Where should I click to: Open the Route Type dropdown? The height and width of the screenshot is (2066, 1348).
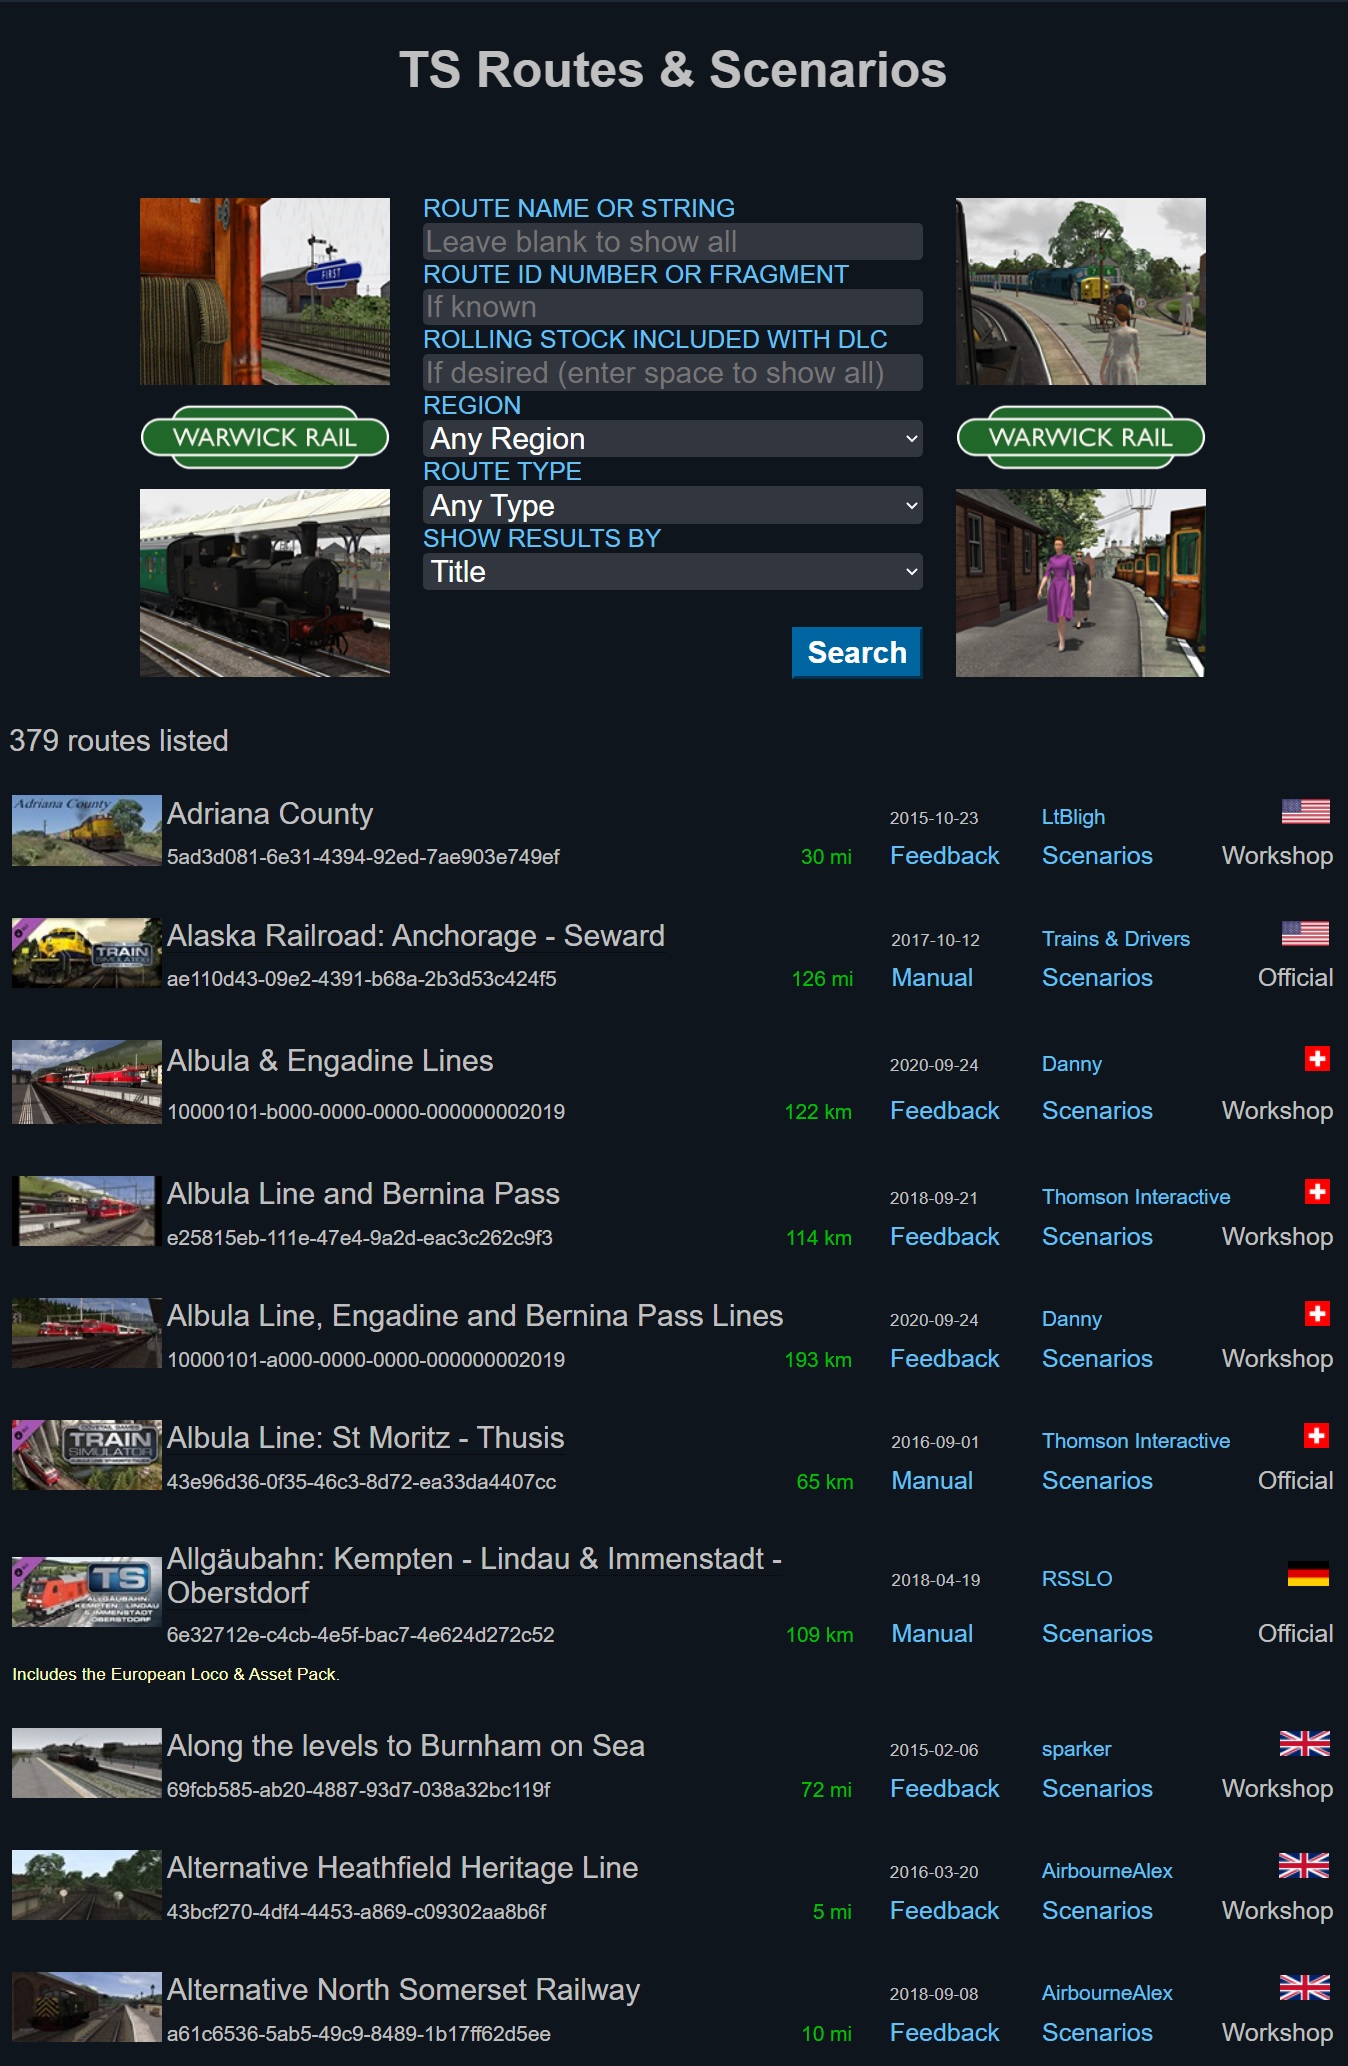[x=673, y=505]
